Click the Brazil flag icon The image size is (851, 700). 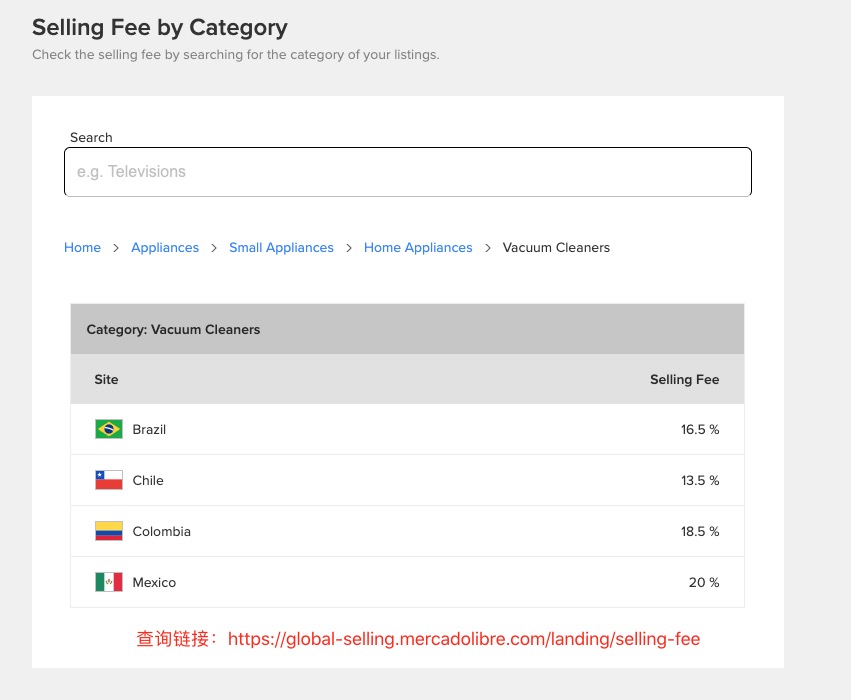click(x=109, y=429)
